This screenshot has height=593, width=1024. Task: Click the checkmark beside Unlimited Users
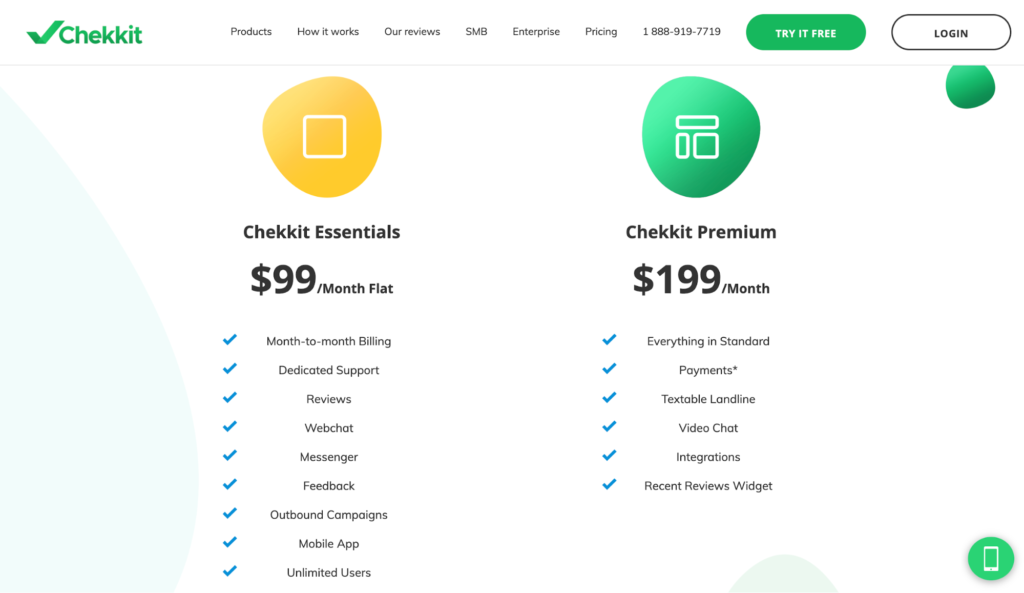(230, 571)
